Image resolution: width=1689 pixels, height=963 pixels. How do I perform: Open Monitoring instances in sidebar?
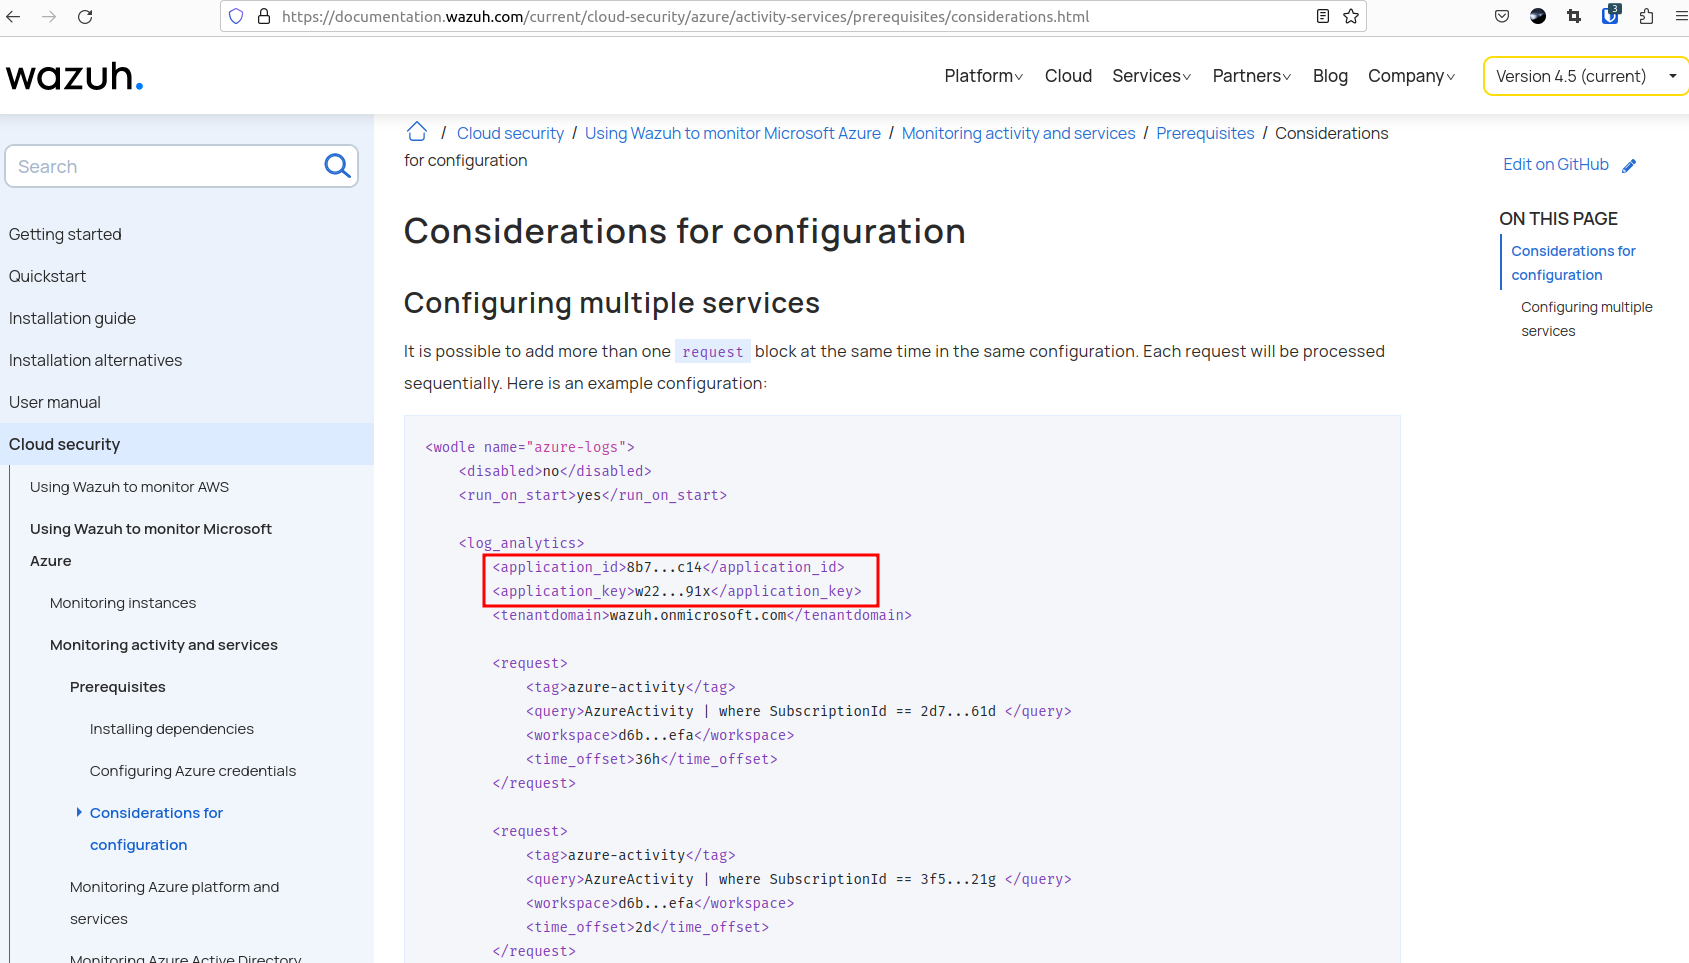pos(123,603)
